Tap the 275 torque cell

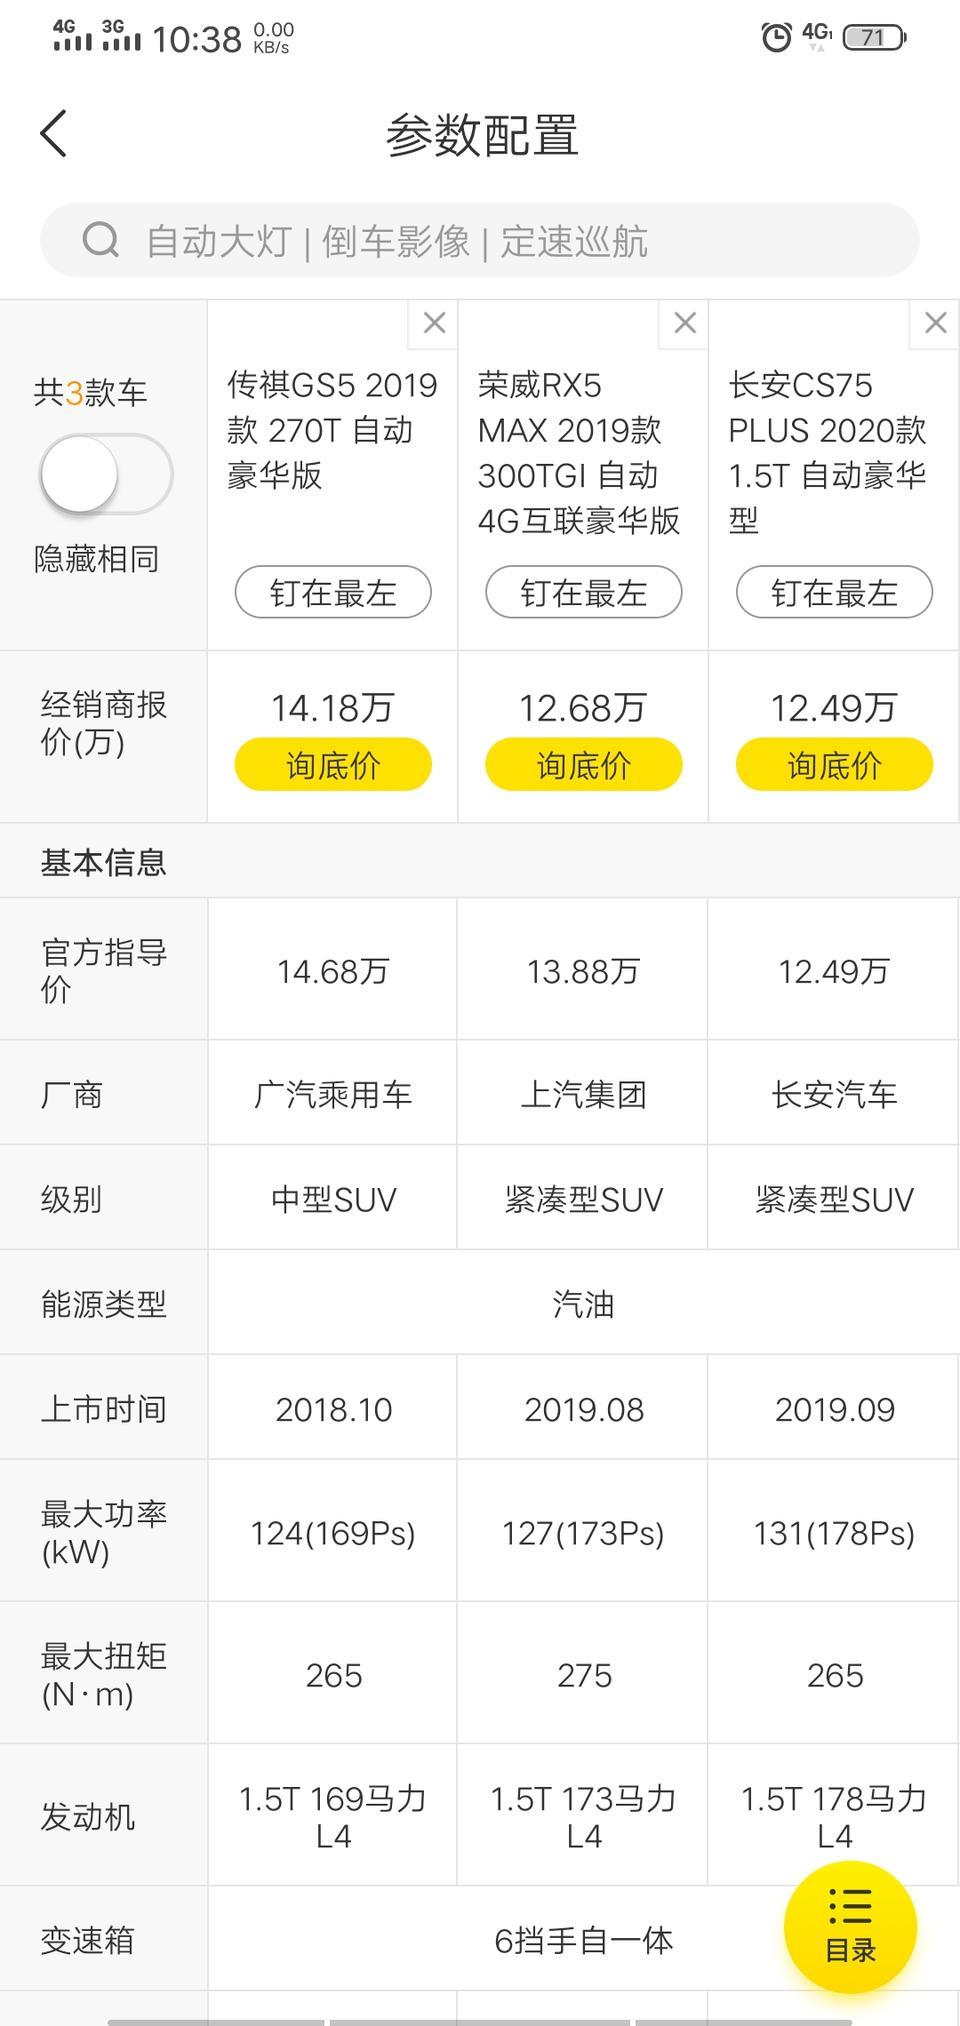coord(584,1675)
